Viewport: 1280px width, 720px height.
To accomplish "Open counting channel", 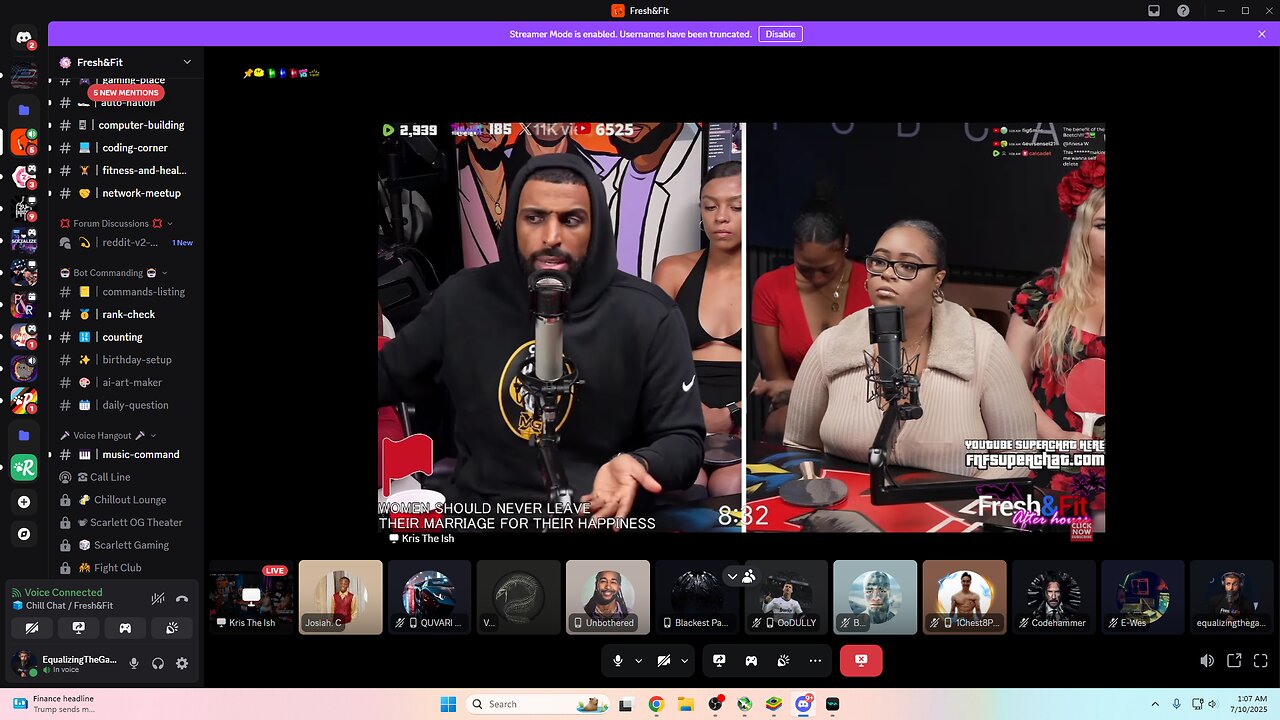I will coord(126,337).
